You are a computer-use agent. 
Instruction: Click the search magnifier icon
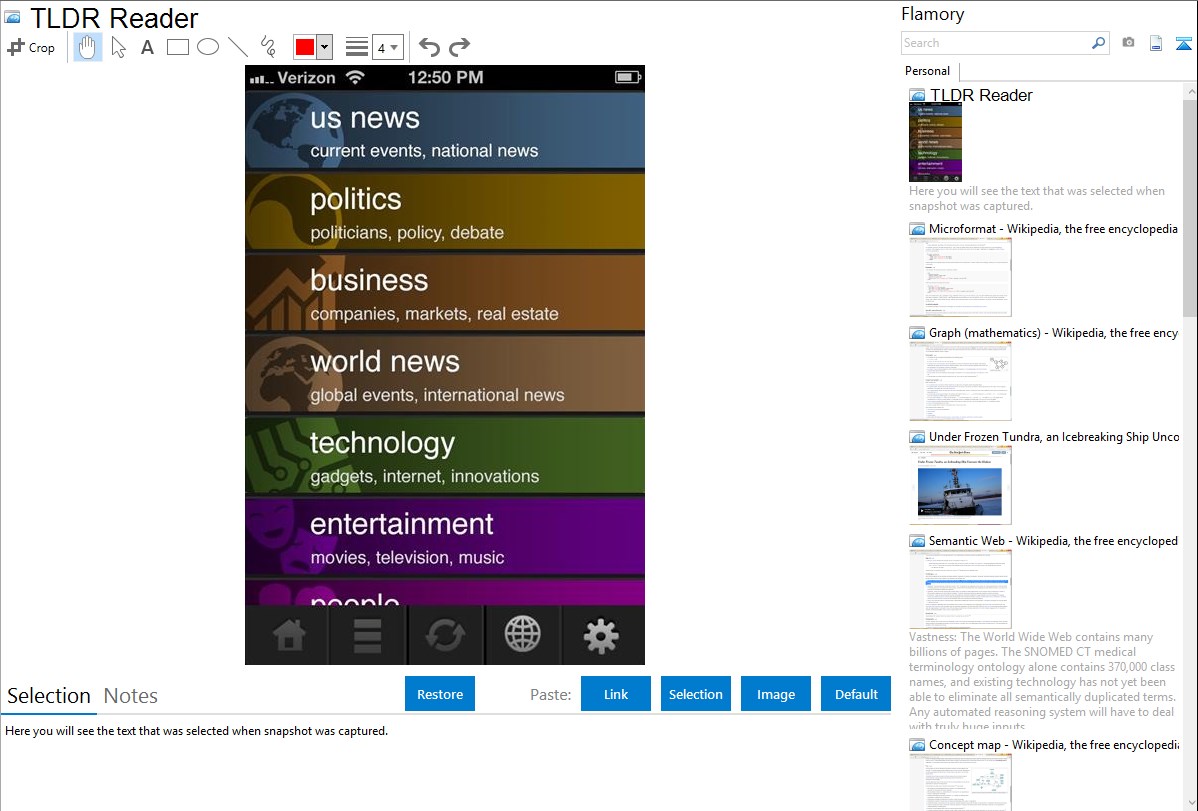(x=1099, y=43)
